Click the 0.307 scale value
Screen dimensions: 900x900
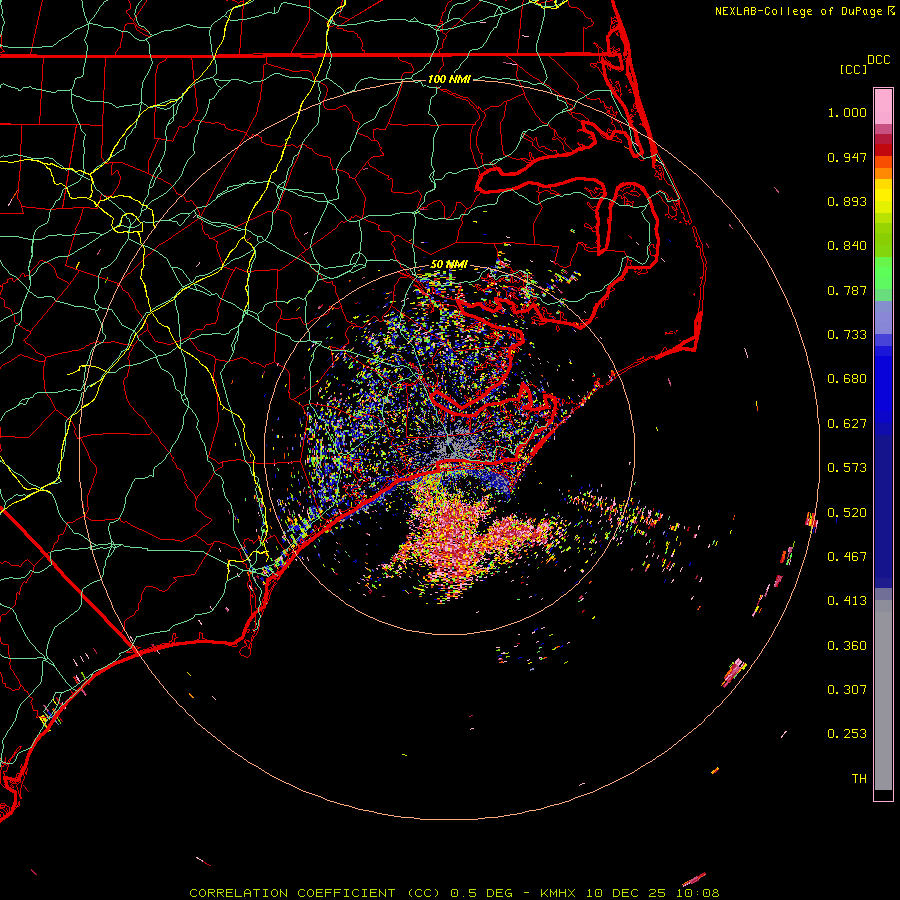[x=847, y=689]
